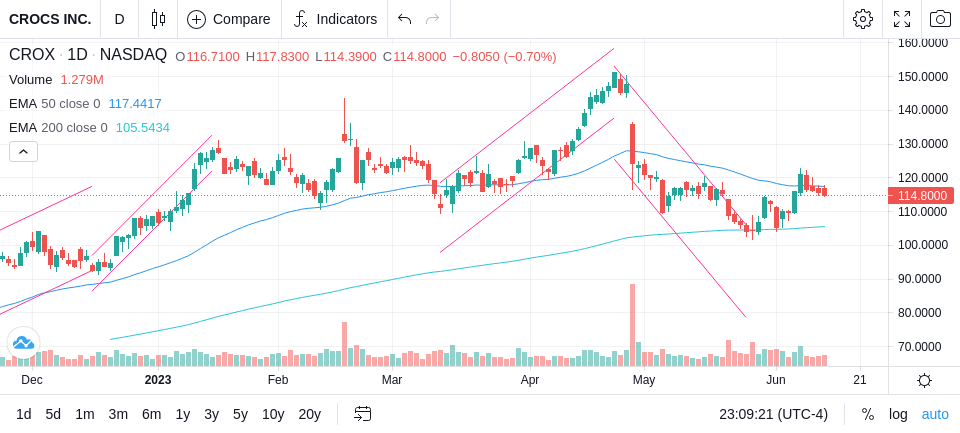960x433 pixels.
Task: Toggle log scale mode
Action: pos(898,414)
